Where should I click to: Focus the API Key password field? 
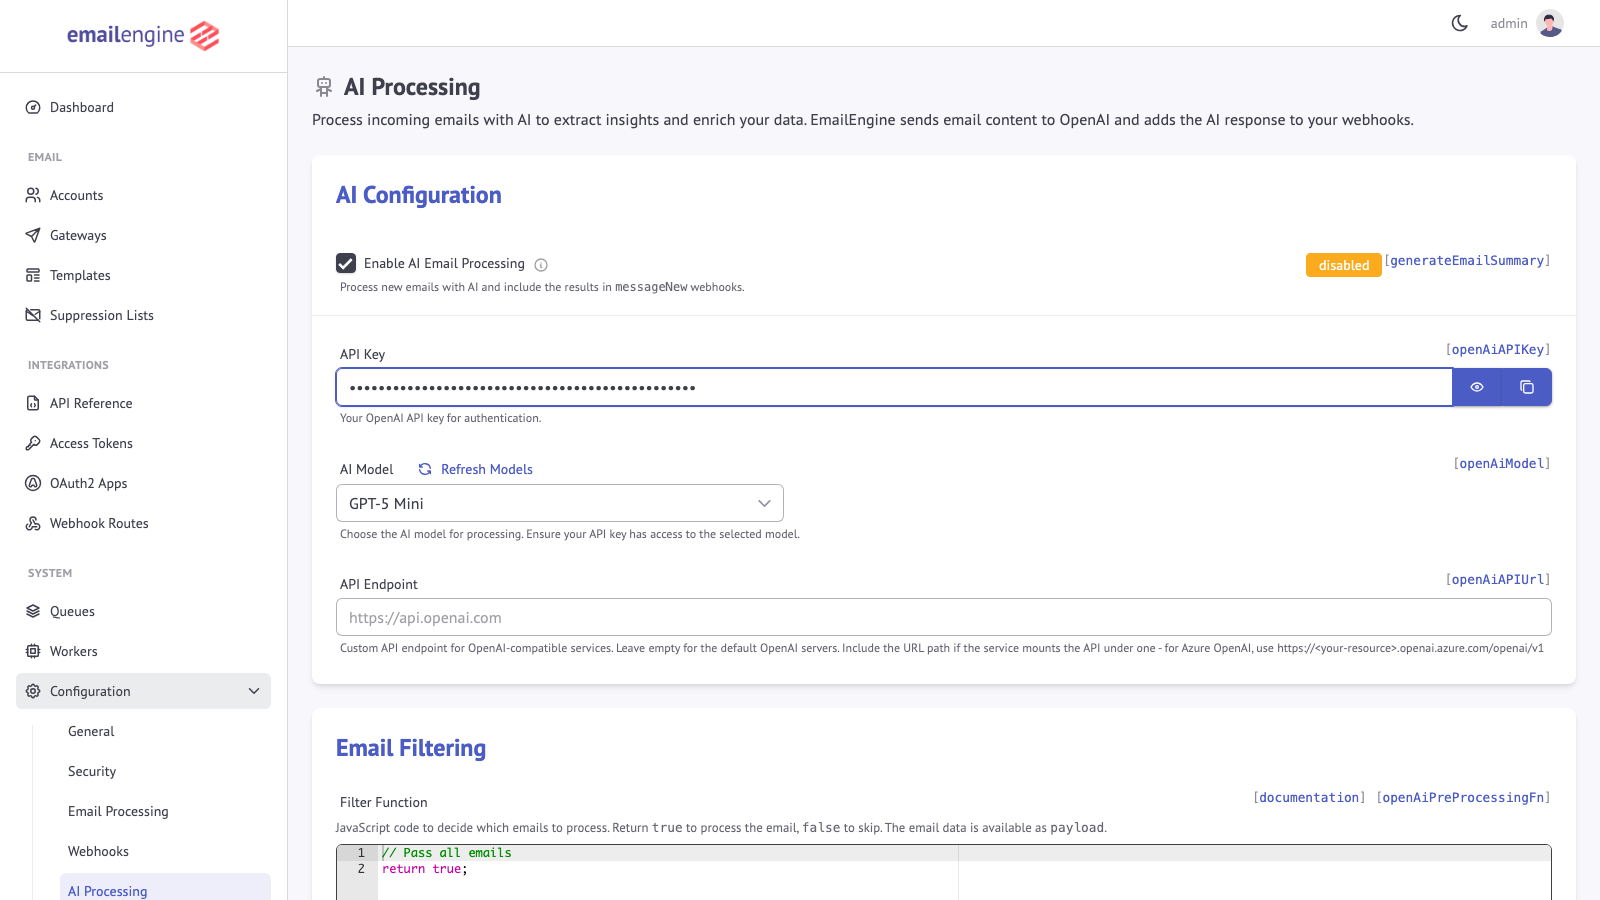click(894, 387)
